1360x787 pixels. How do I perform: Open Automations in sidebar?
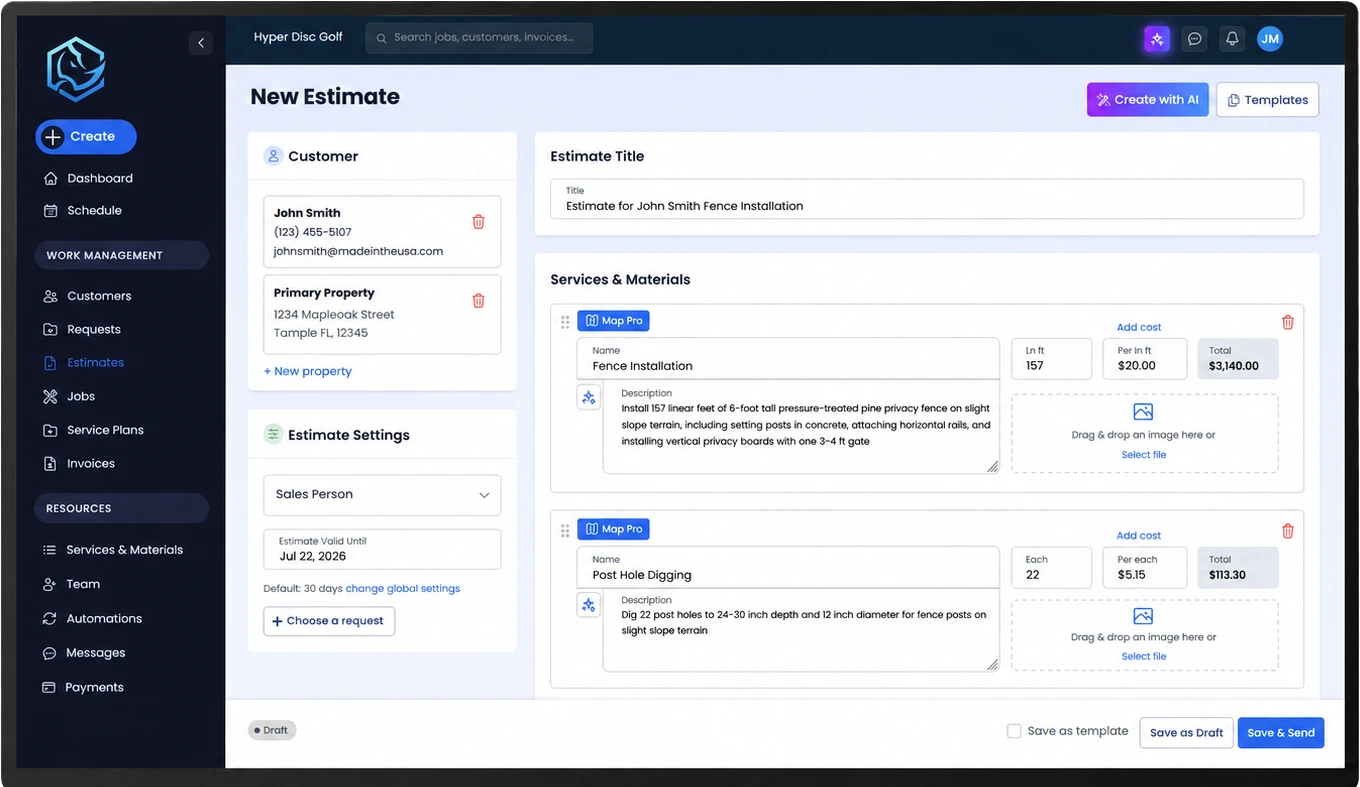pos(104,618)
